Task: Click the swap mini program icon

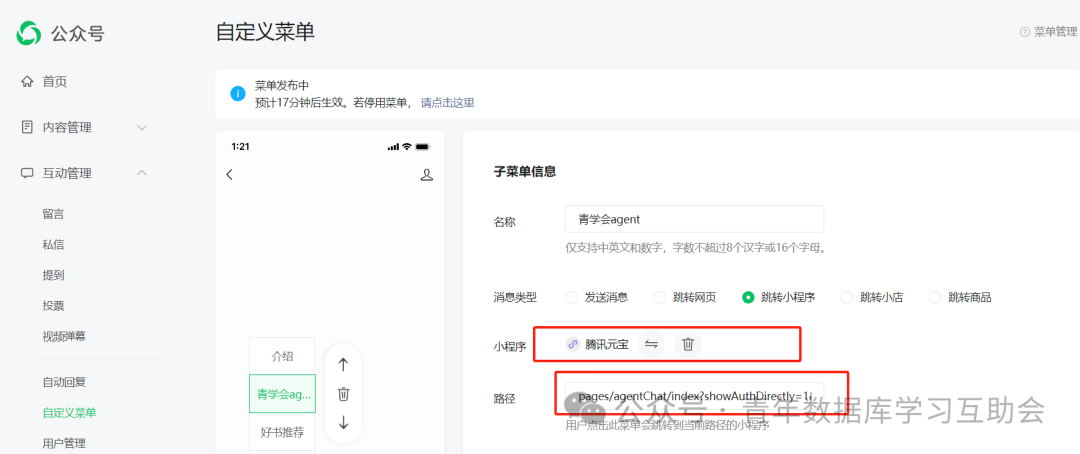Action: (x=651, y=344)
